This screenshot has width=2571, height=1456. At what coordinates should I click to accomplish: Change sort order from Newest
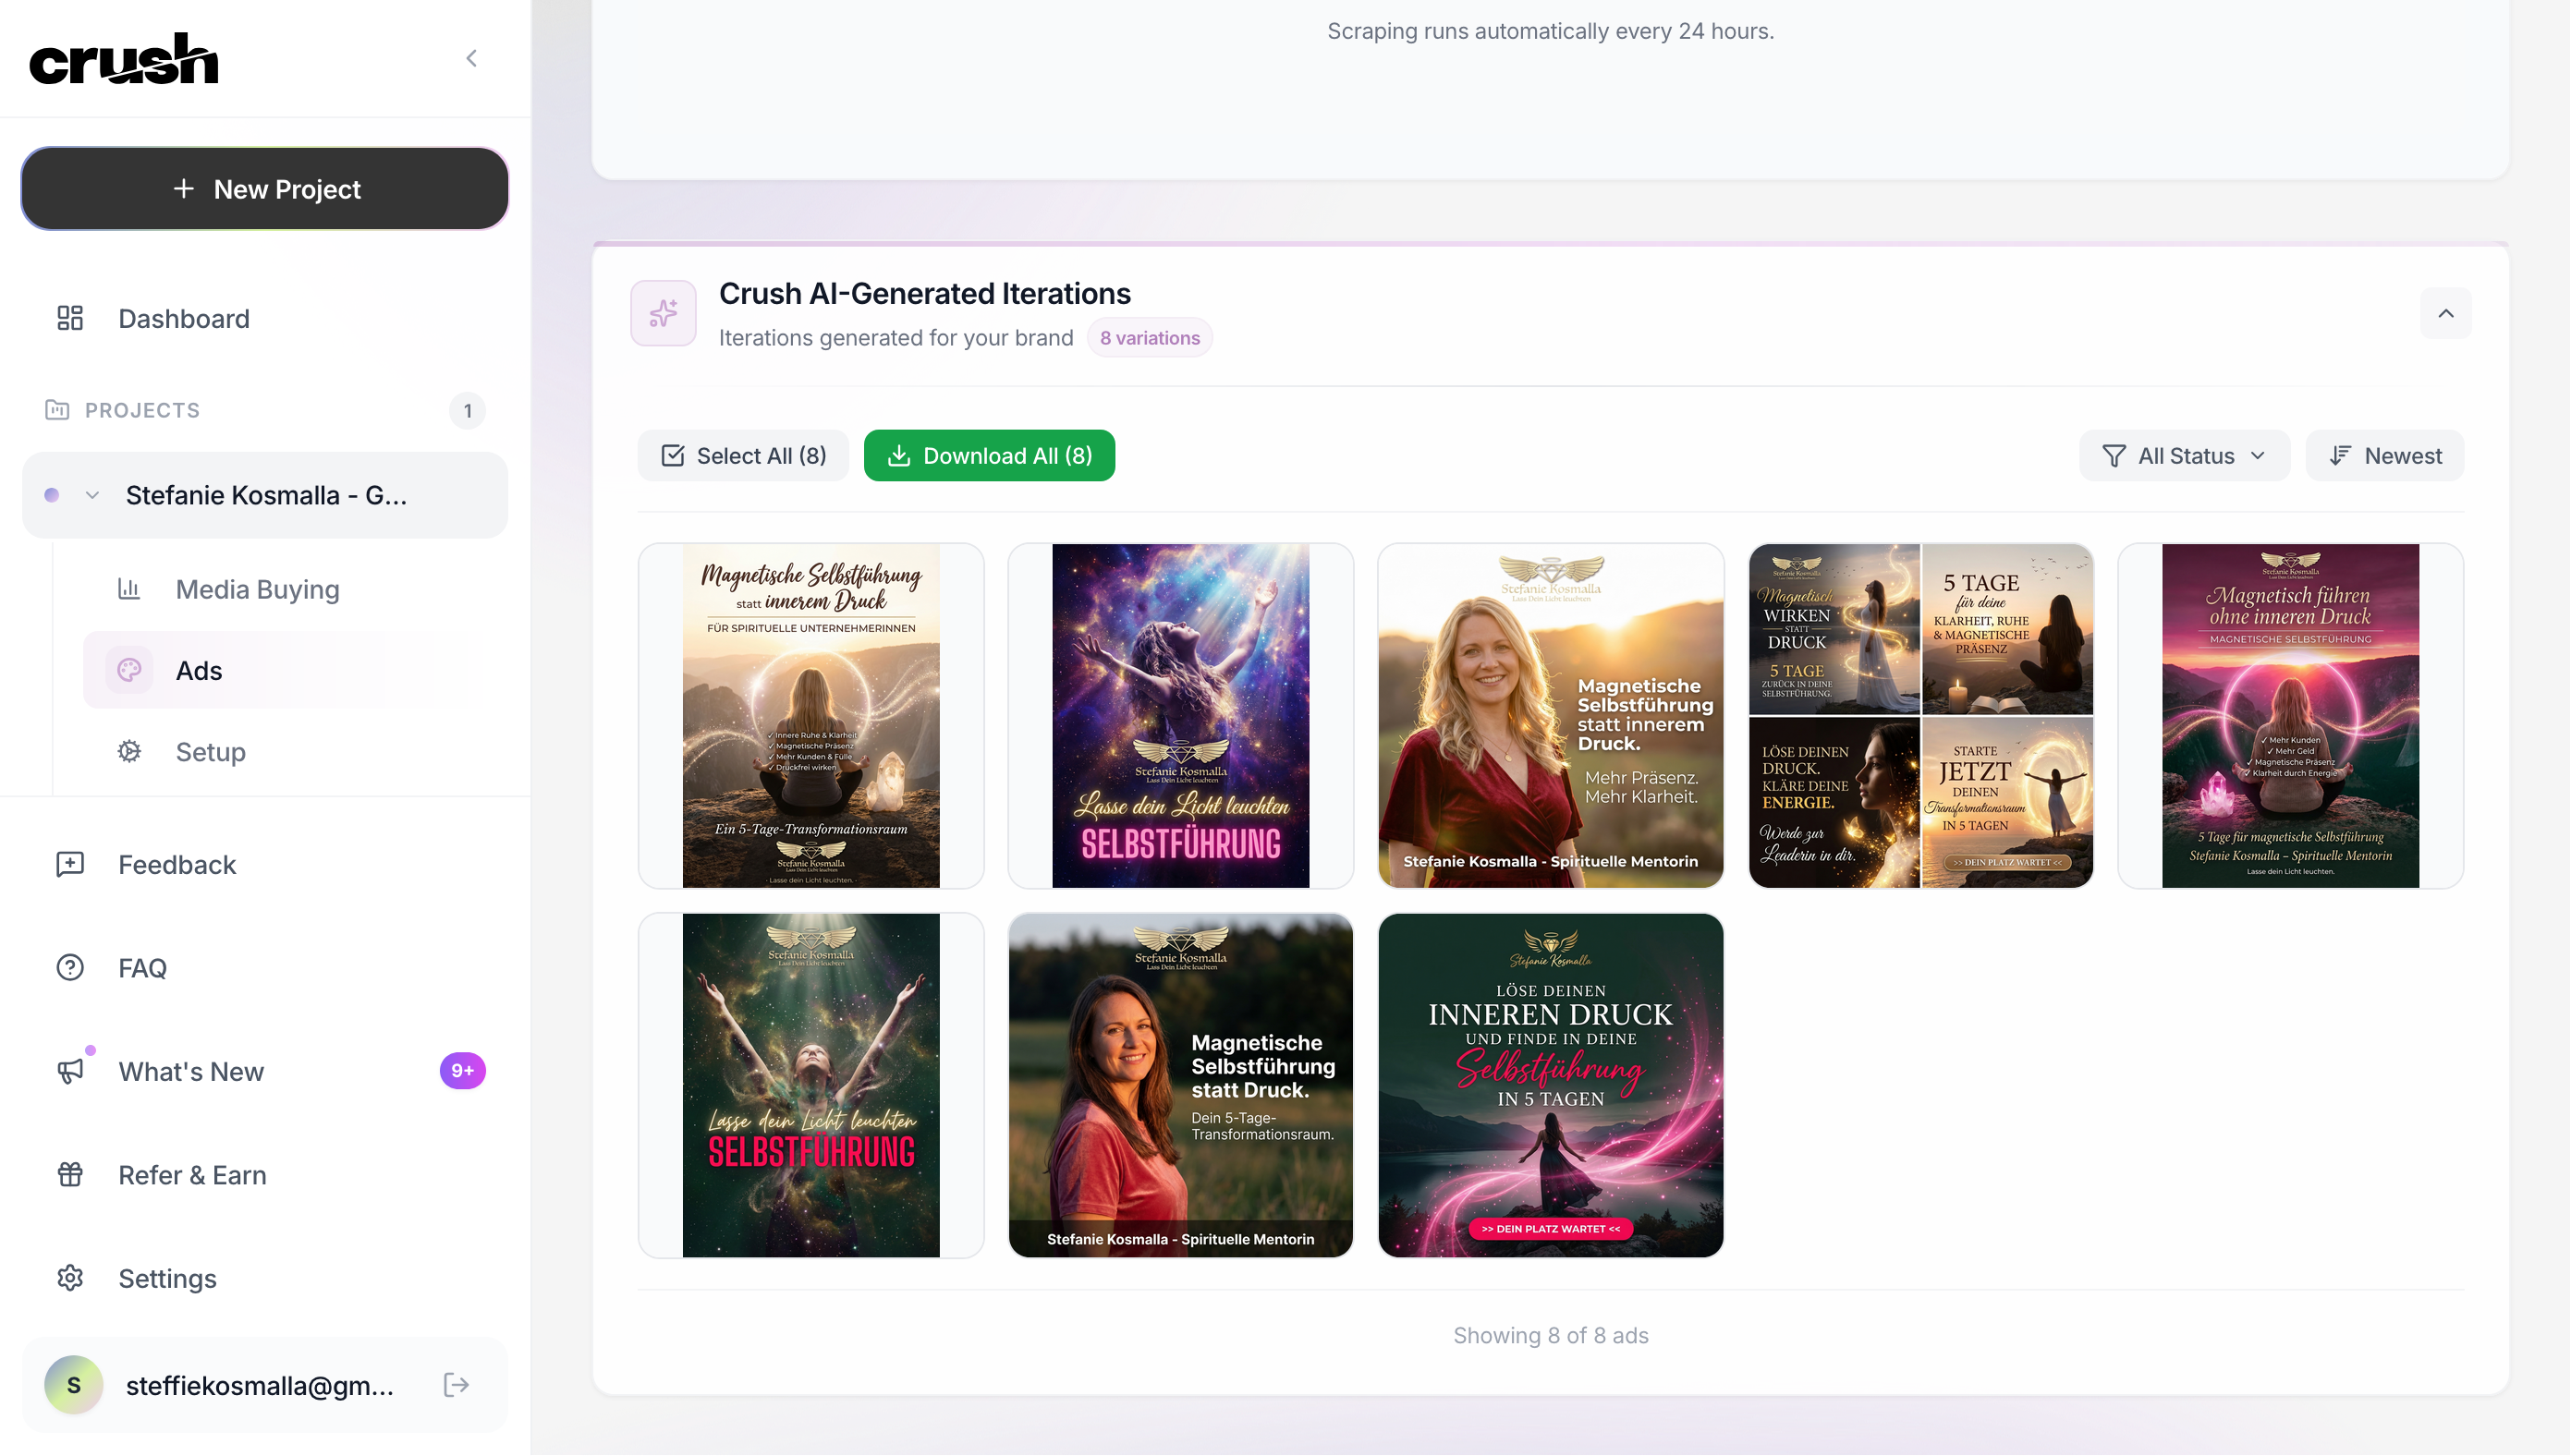point(2384,455)
